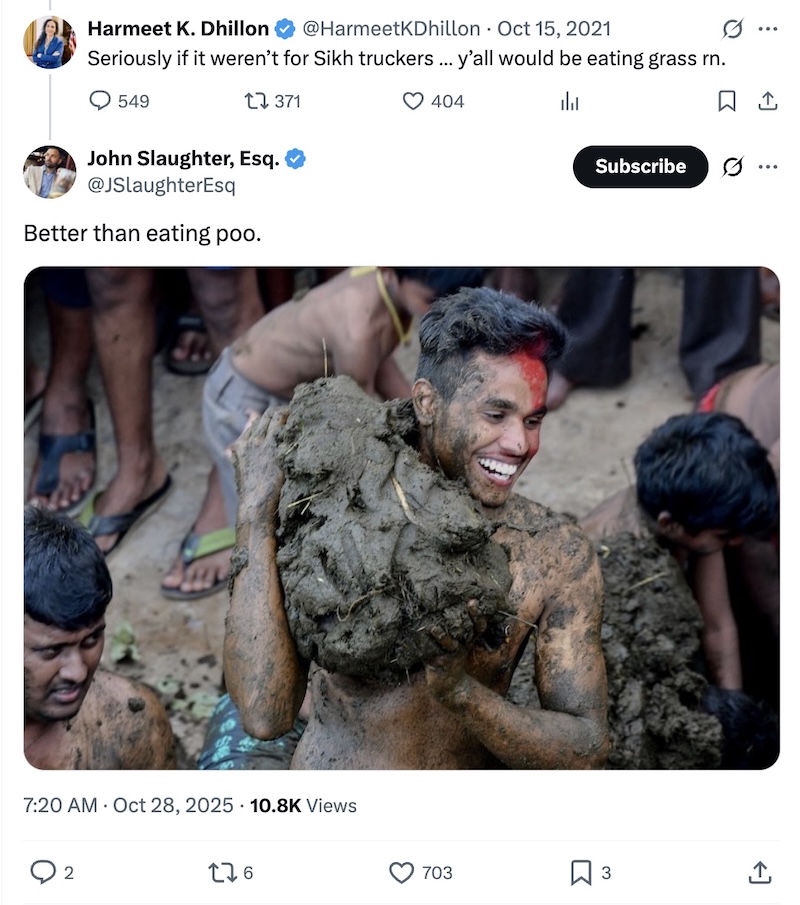Click Grok icon beside Subscribe button

click(x=732, y=167)
